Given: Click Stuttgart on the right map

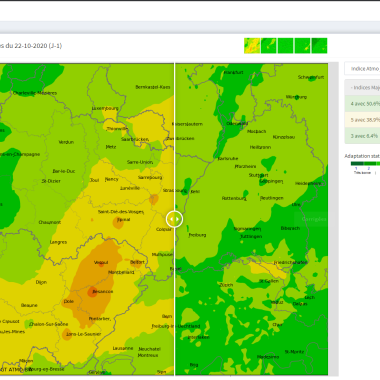Looking at the screenshot, I should tap(258, 175).
